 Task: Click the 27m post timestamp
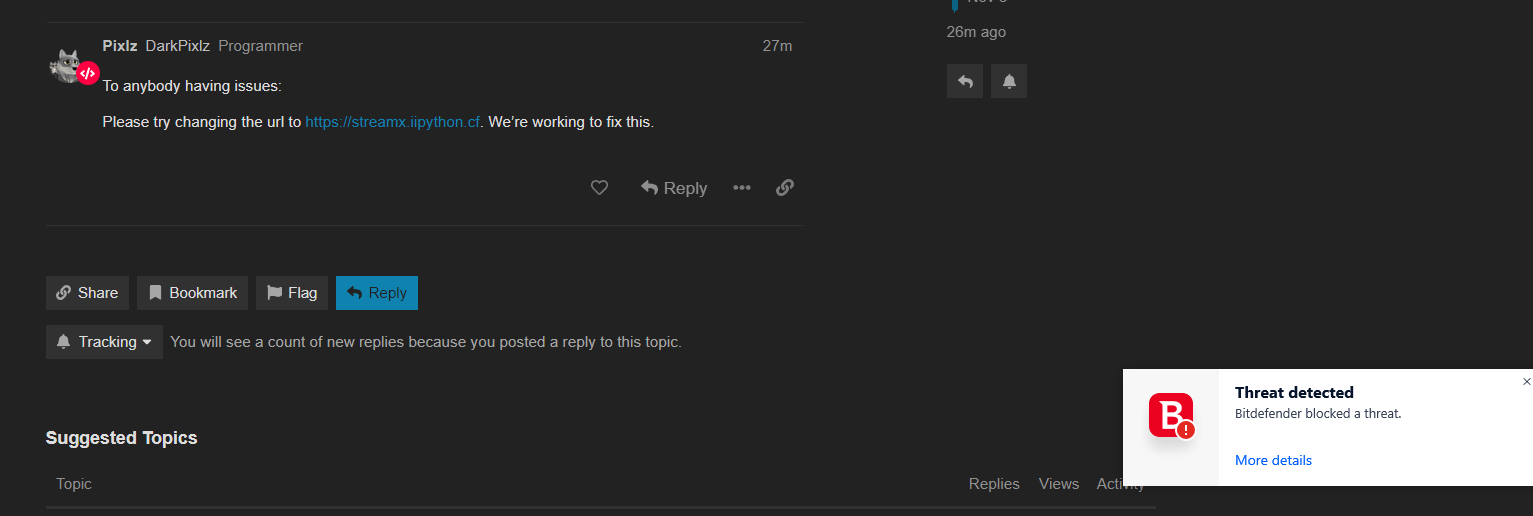(x=777, y=46)
